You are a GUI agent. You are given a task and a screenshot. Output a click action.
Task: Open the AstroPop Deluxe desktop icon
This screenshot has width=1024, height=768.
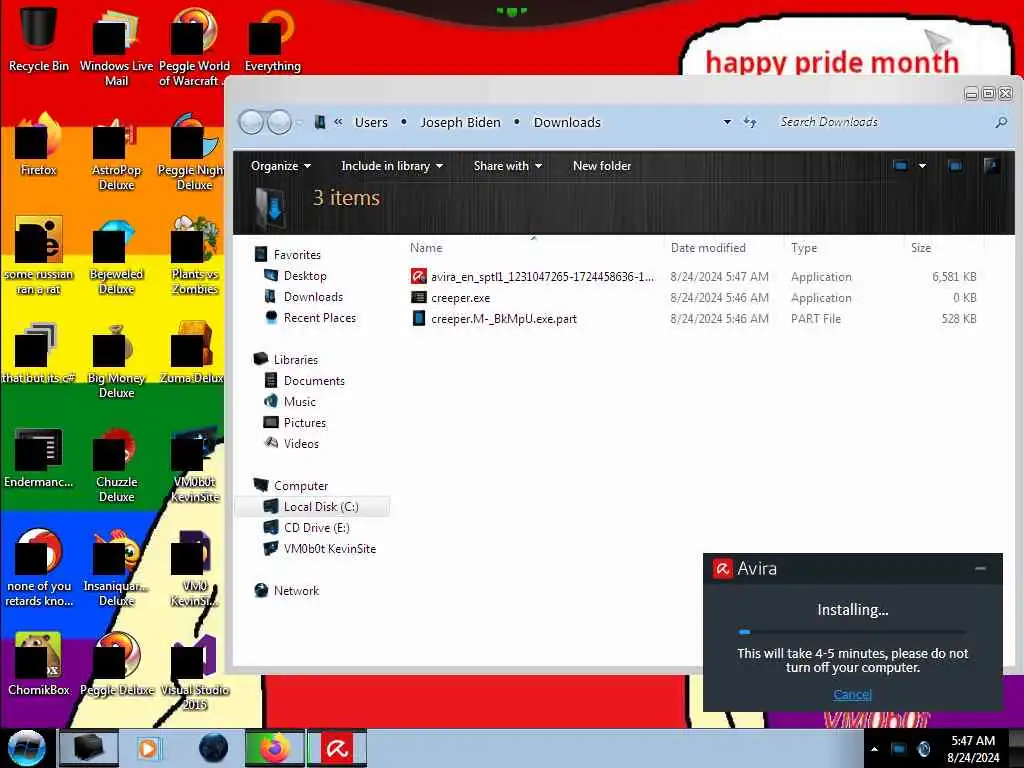(x=116, y=153)
